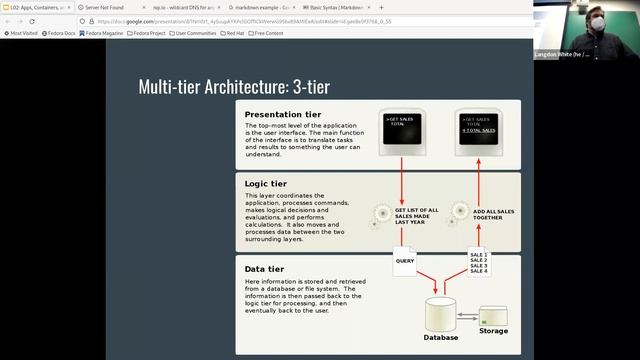This screenshot has height=360, width=640.
Task: Click the tracking protection shield icon
Action: tap(82, 21)
